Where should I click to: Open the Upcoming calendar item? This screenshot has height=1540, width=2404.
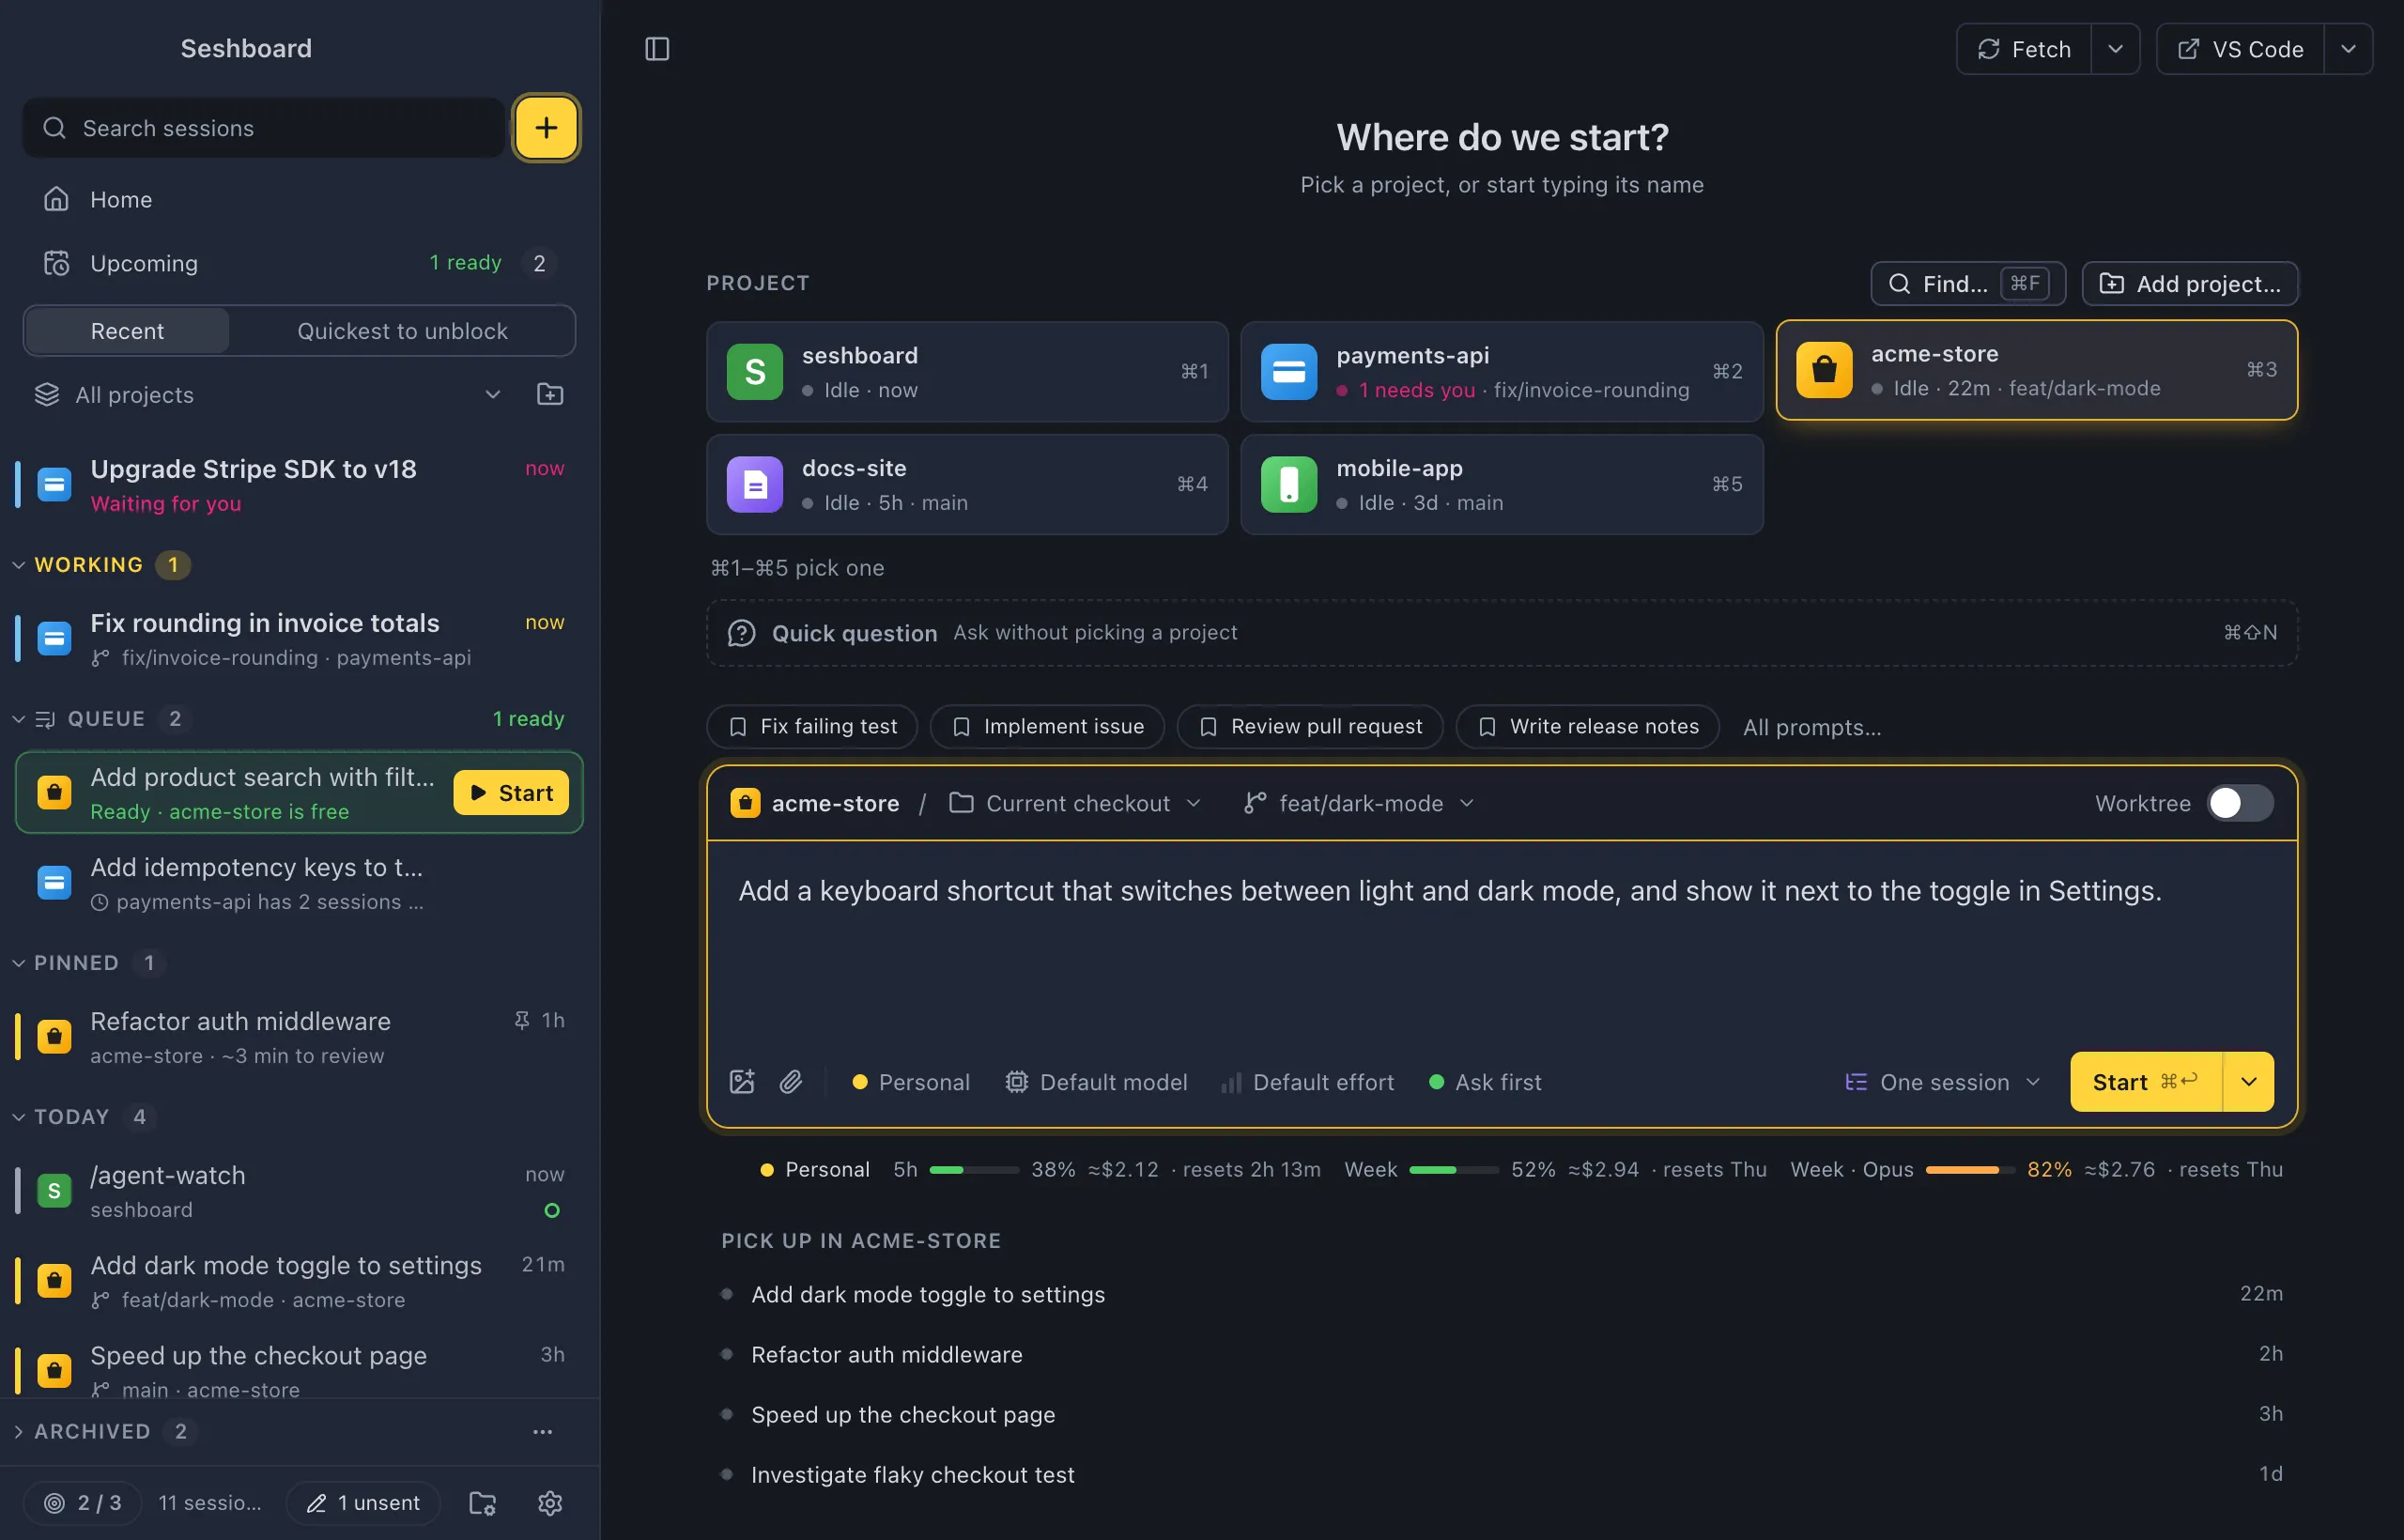click(299, 263)
